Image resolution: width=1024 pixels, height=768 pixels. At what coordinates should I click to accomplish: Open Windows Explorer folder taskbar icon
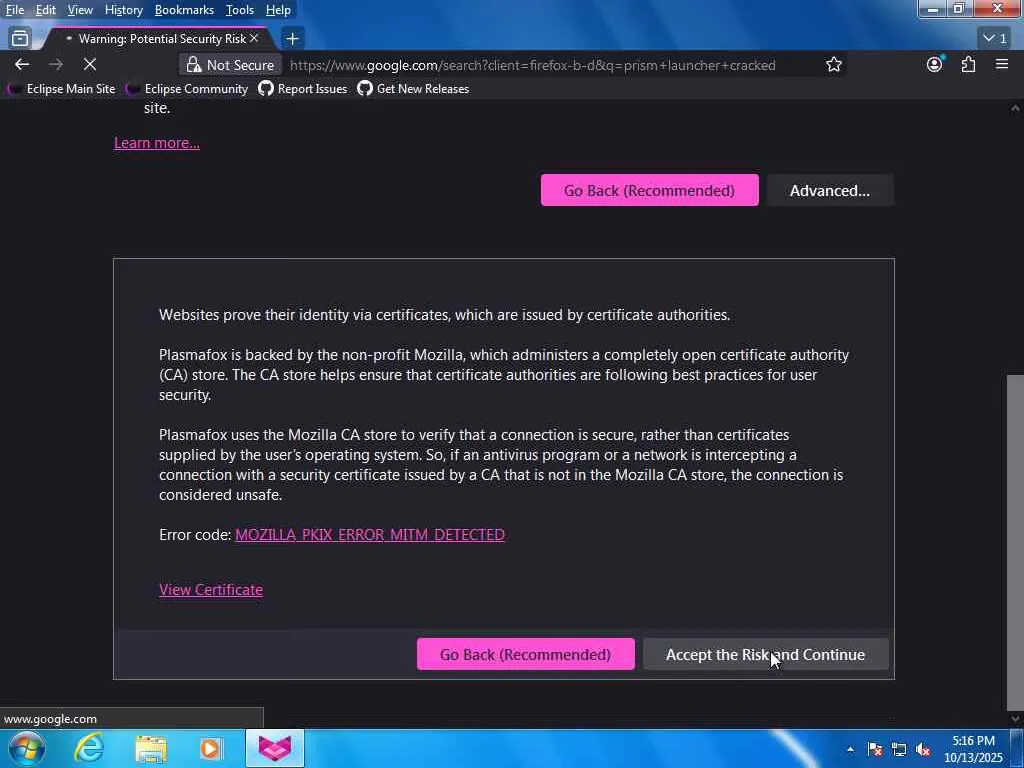(x=151, y=748)
